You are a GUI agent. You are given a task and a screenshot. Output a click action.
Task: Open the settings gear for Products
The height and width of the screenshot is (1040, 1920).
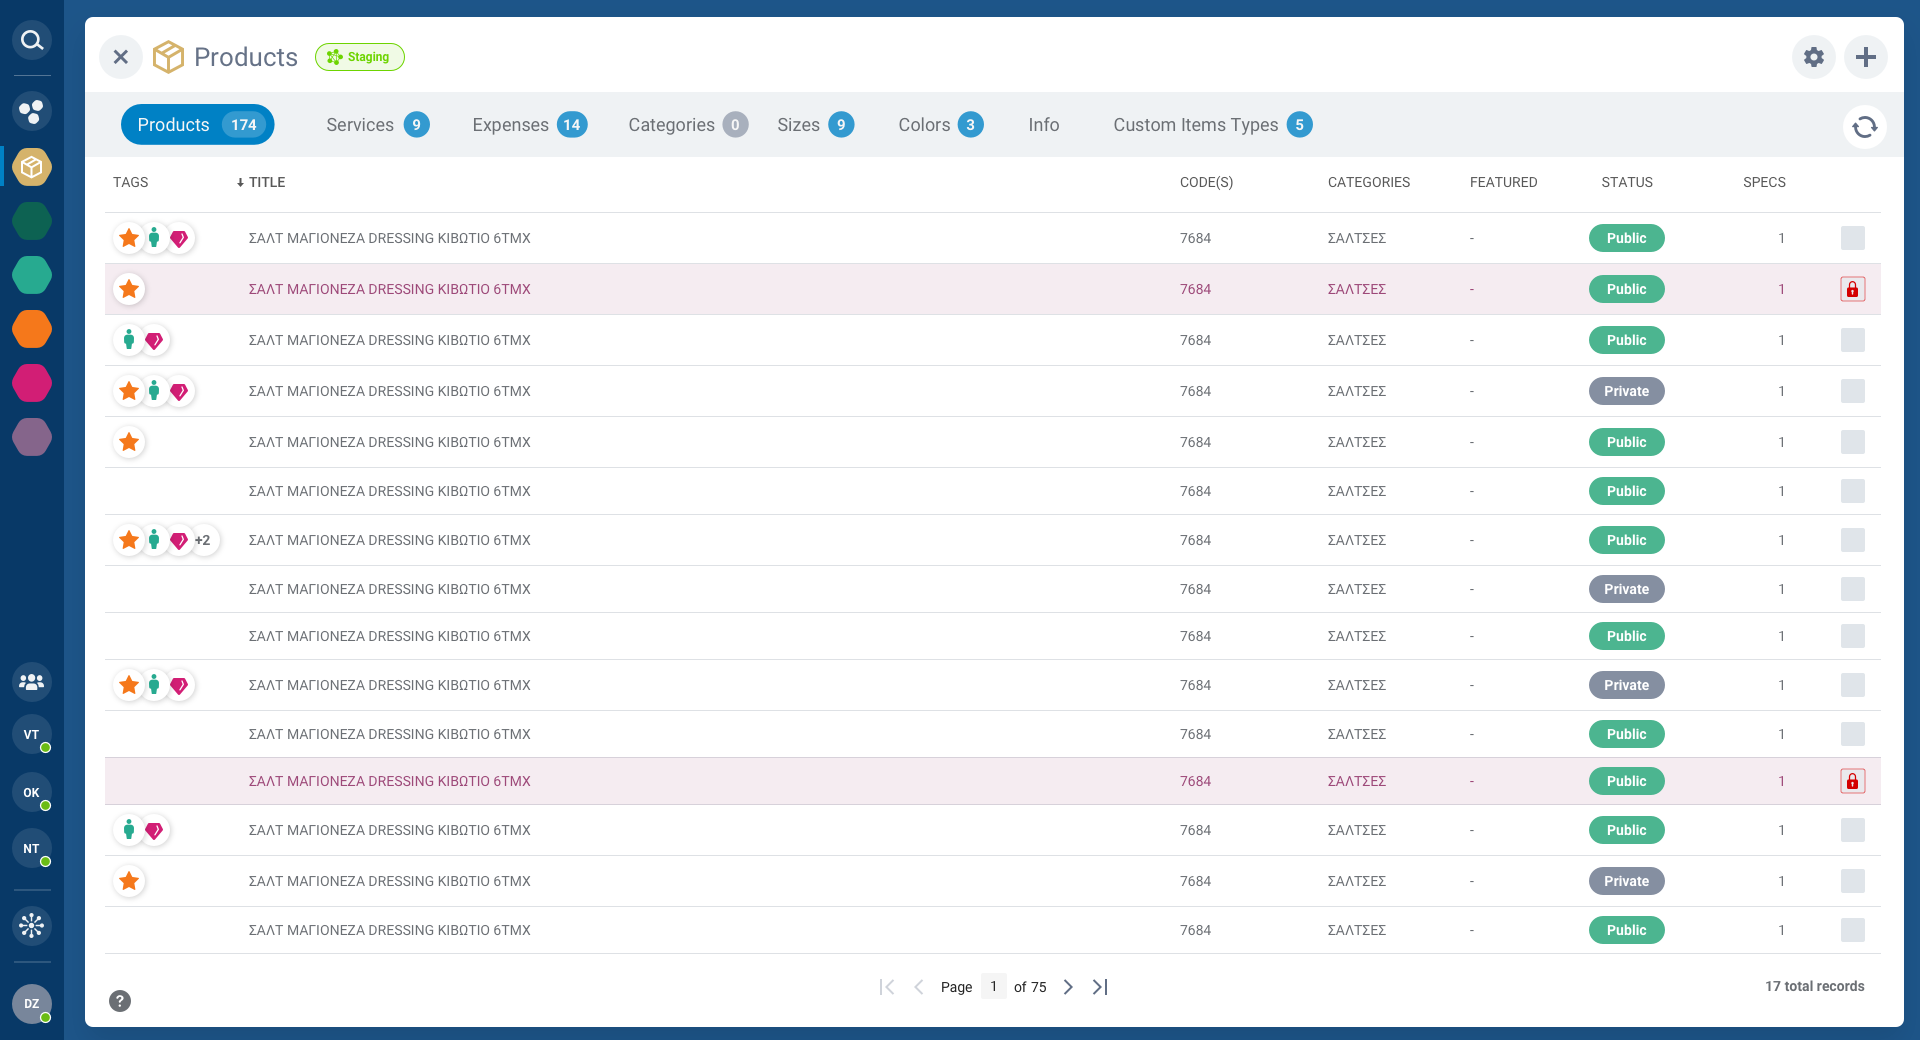[x=1813, y=57]
